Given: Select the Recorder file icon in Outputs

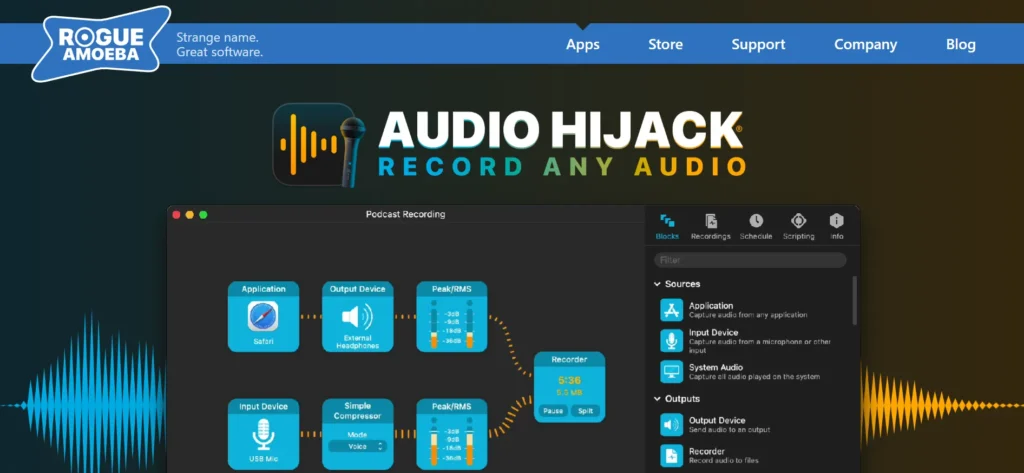Looking at the screenshot, I should (671, 455).
